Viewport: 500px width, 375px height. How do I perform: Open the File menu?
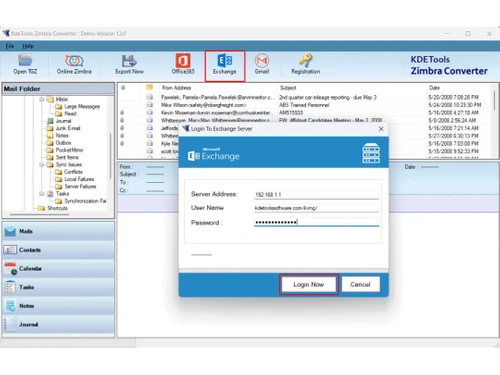point(10,46)
